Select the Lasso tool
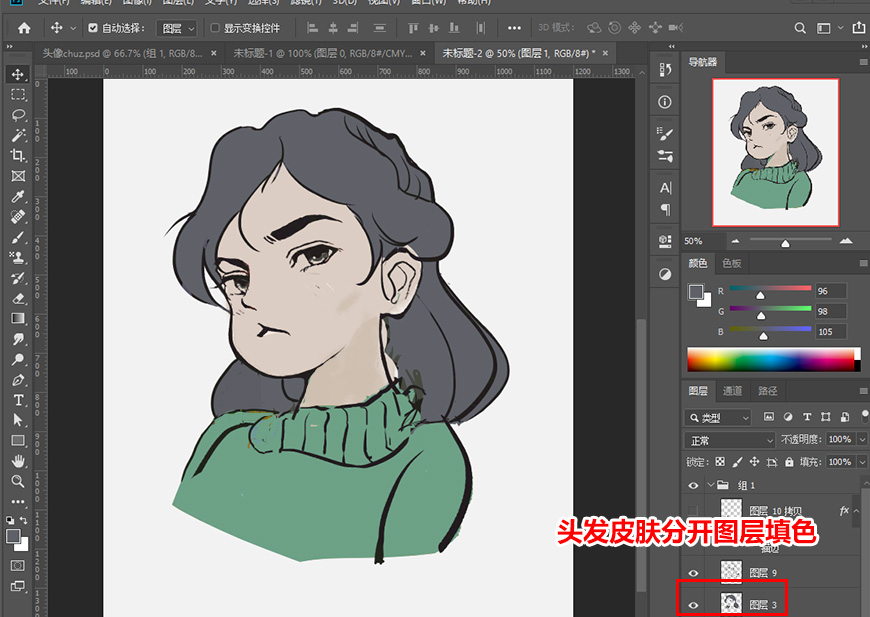 coord(18,115)
